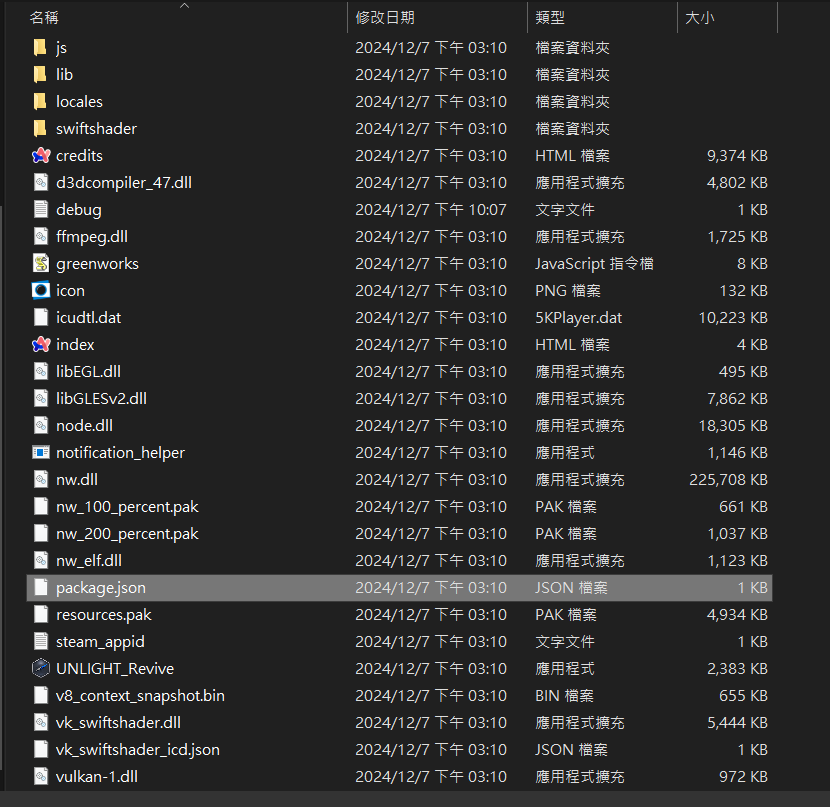Select the file name "UNLIGHT_Revive"
830x807 pixels.
(115, 669)
